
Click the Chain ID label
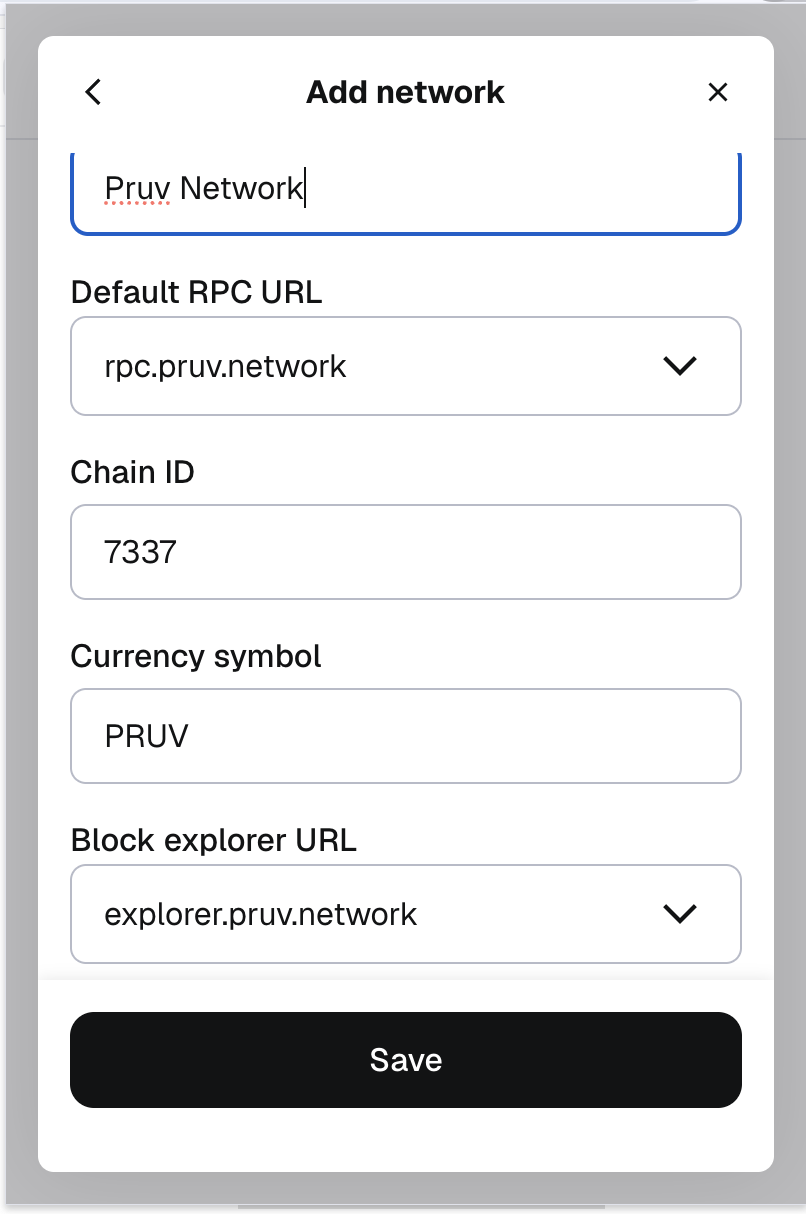point(132,472)
